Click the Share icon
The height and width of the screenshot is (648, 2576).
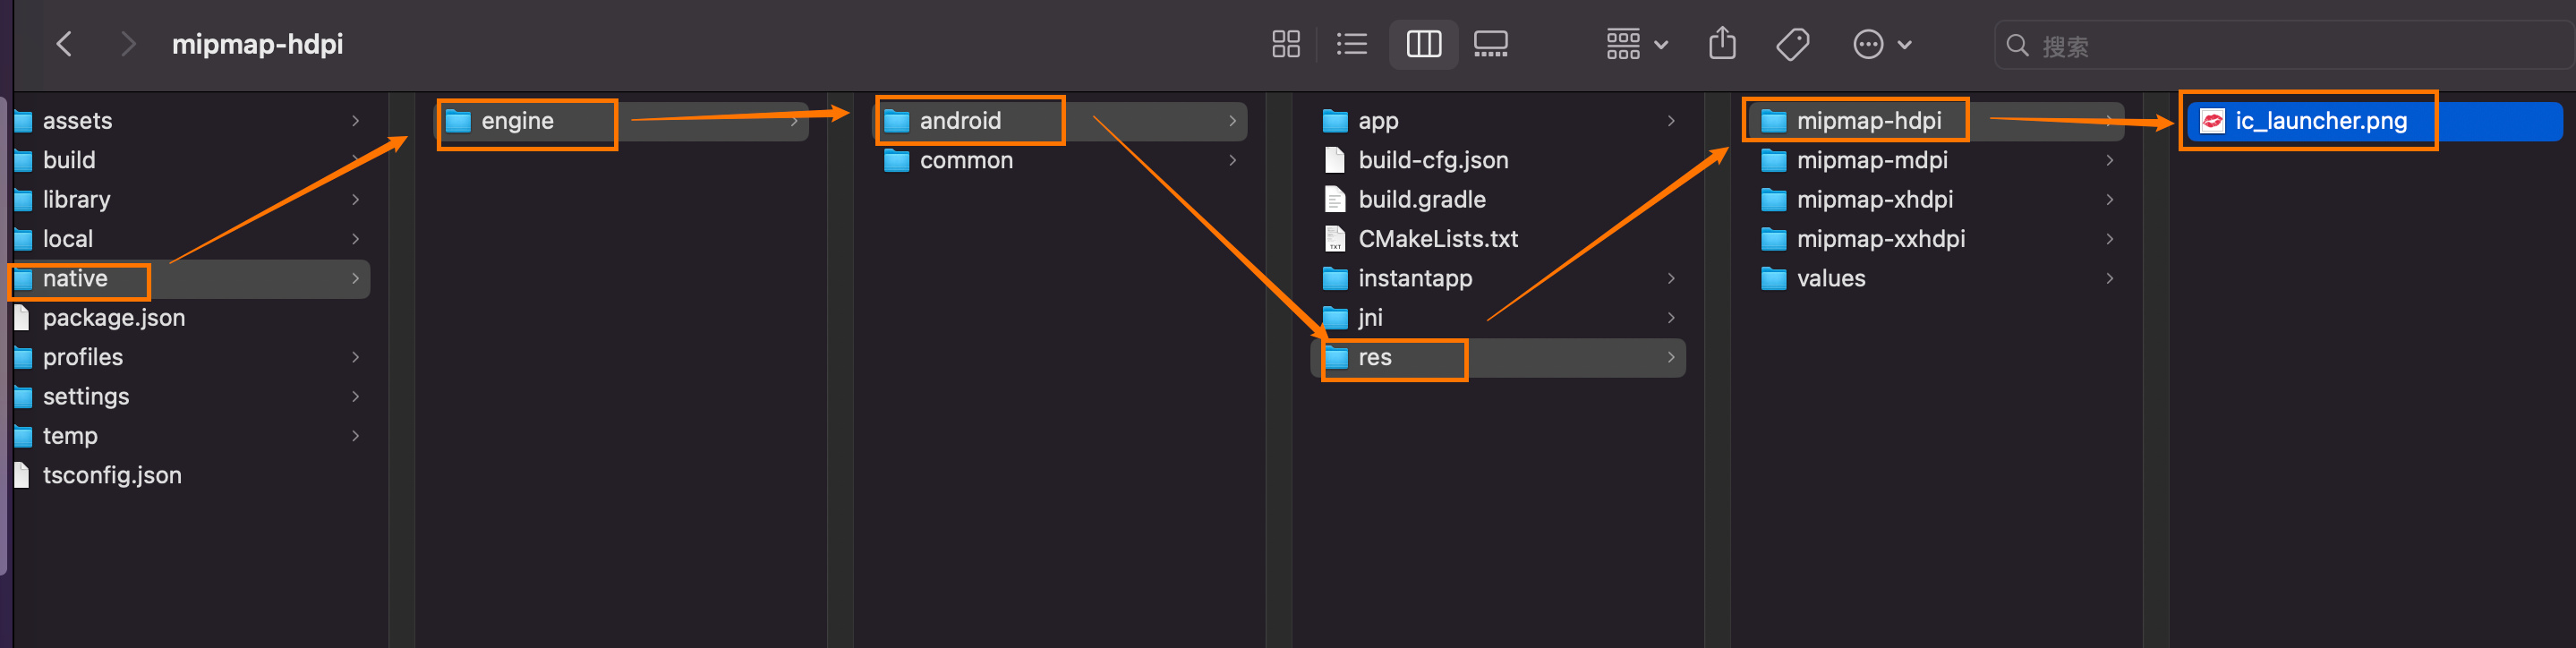(x=1722, y=44)
